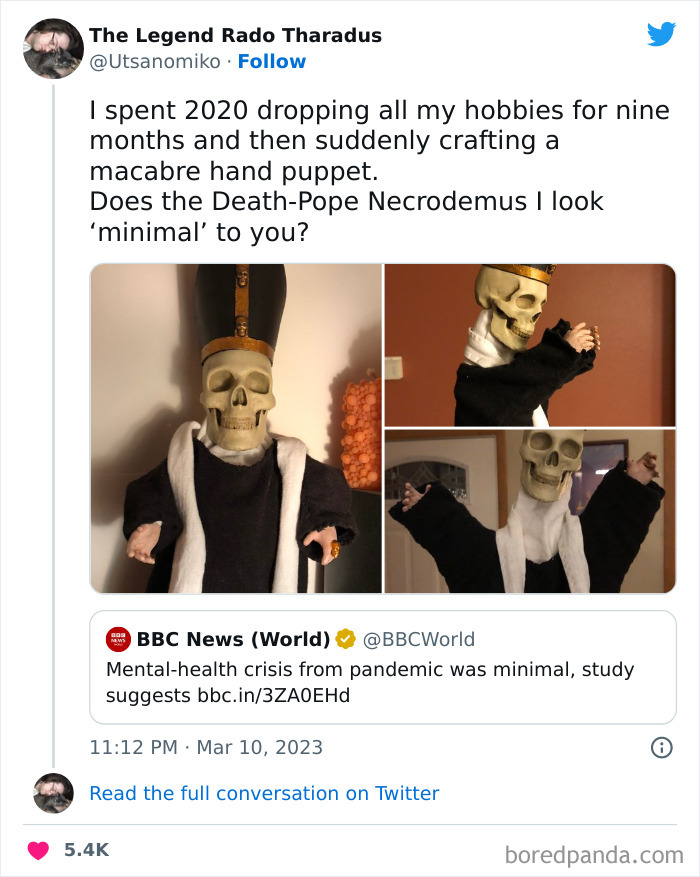700x877 pixels.
Task: Click the BBC News avatar logo
Action: click(x=118, y=639)
